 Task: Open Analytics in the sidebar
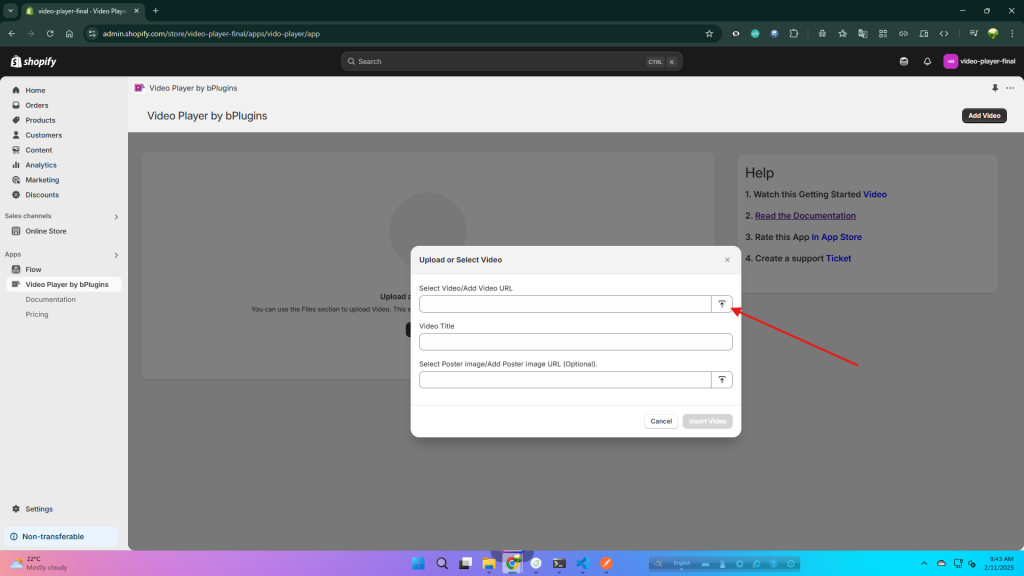(x=41, y=165)
